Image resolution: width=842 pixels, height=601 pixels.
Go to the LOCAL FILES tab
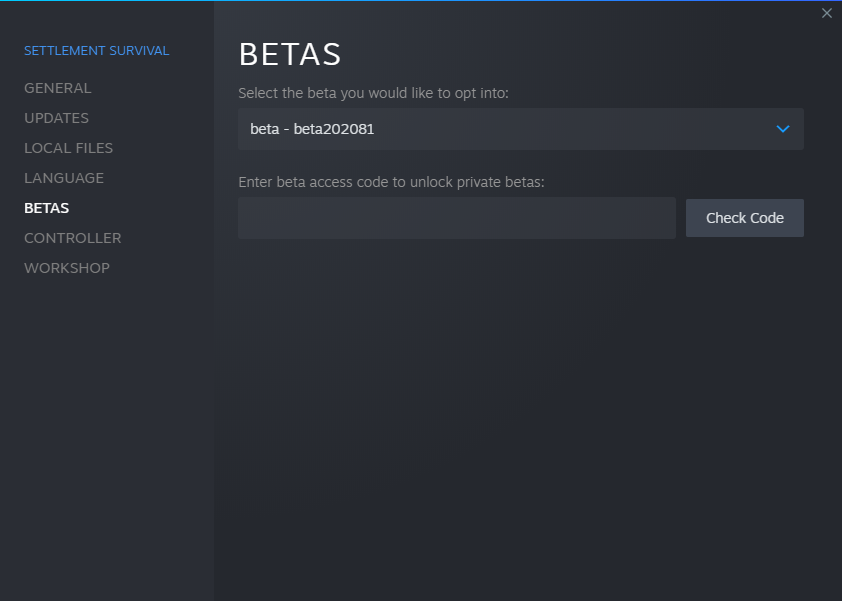point(68,148)
